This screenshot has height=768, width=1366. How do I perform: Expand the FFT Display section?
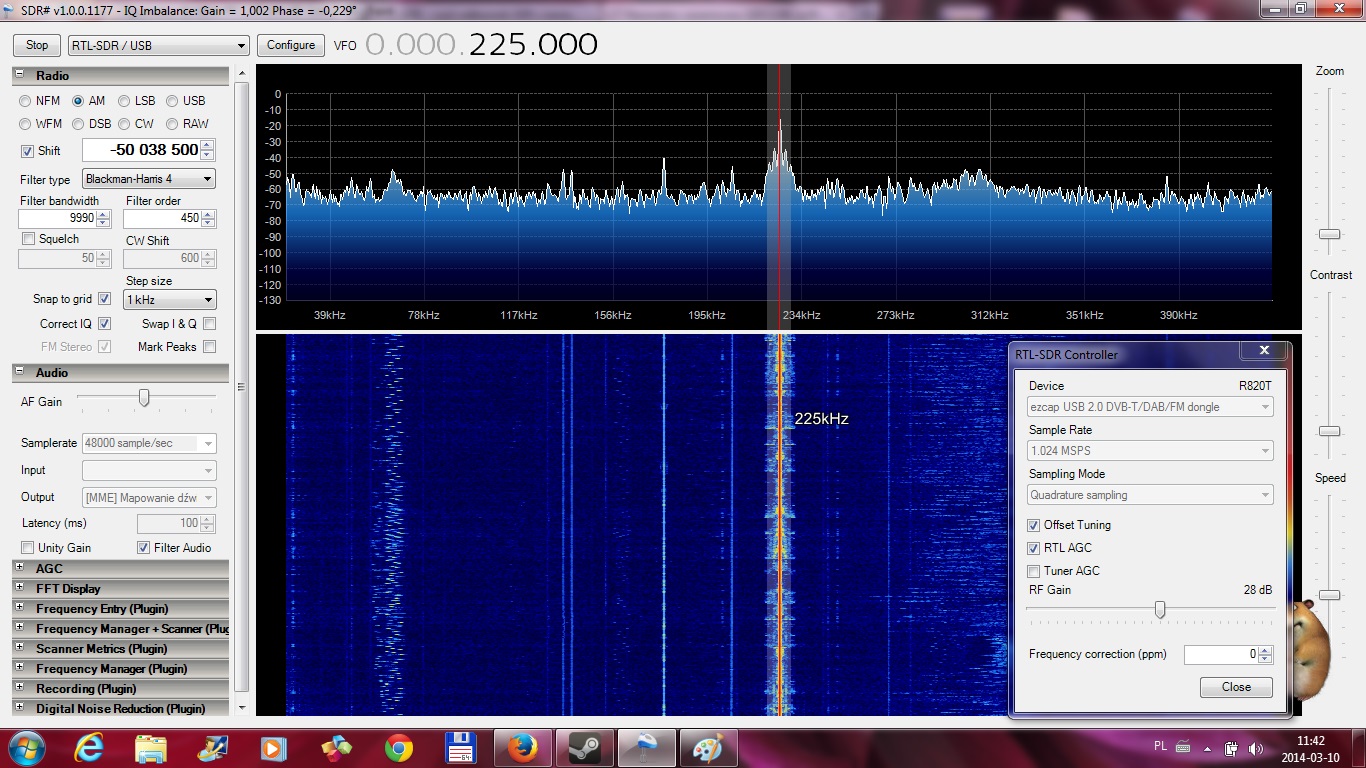tap(19, 587)
